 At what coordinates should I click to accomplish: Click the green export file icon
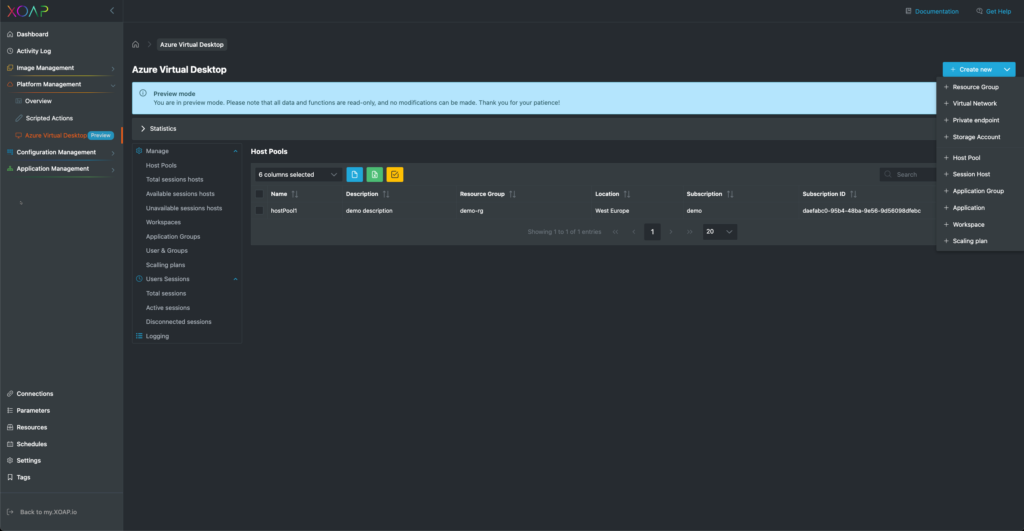[375, 174]
